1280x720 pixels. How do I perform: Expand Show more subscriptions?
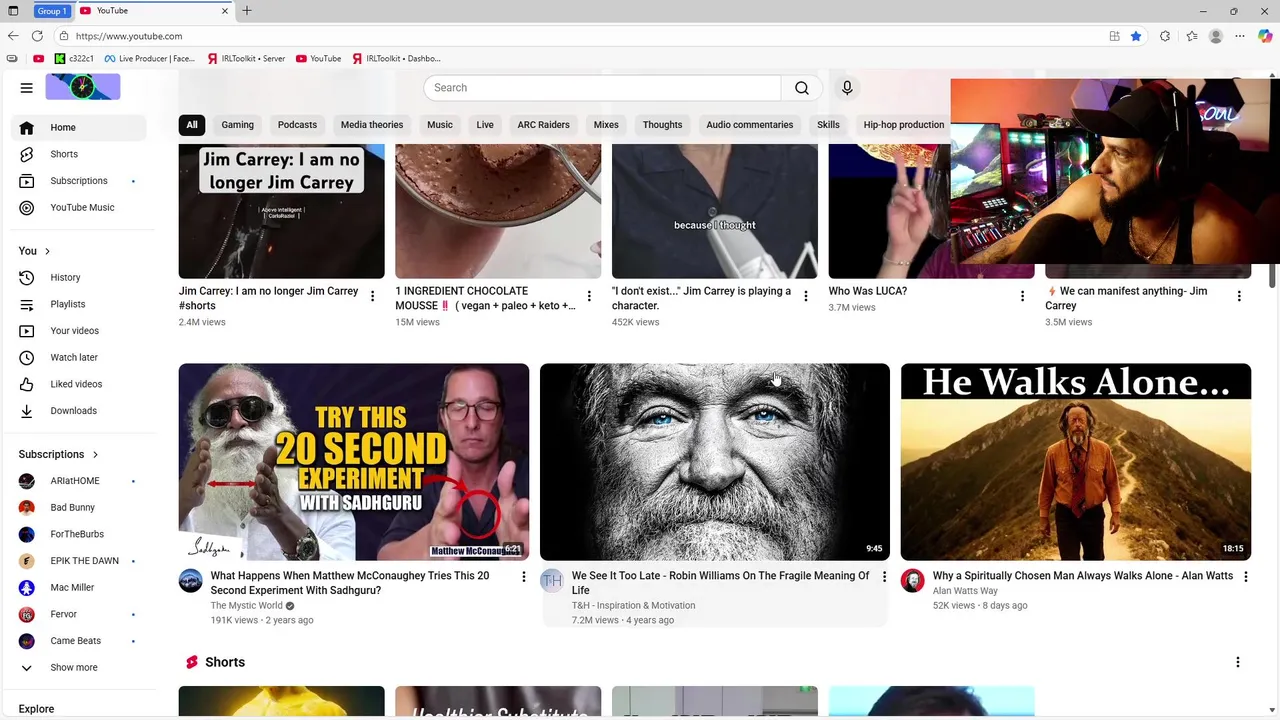click(79, 667)
